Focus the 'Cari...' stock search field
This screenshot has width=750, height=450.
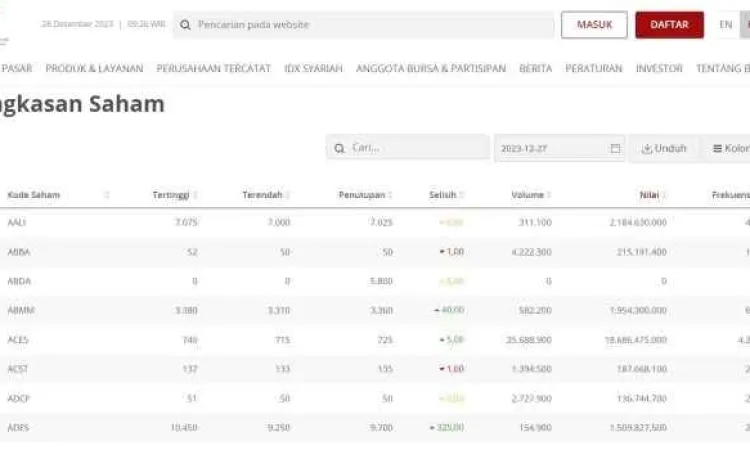coord(408,148)
